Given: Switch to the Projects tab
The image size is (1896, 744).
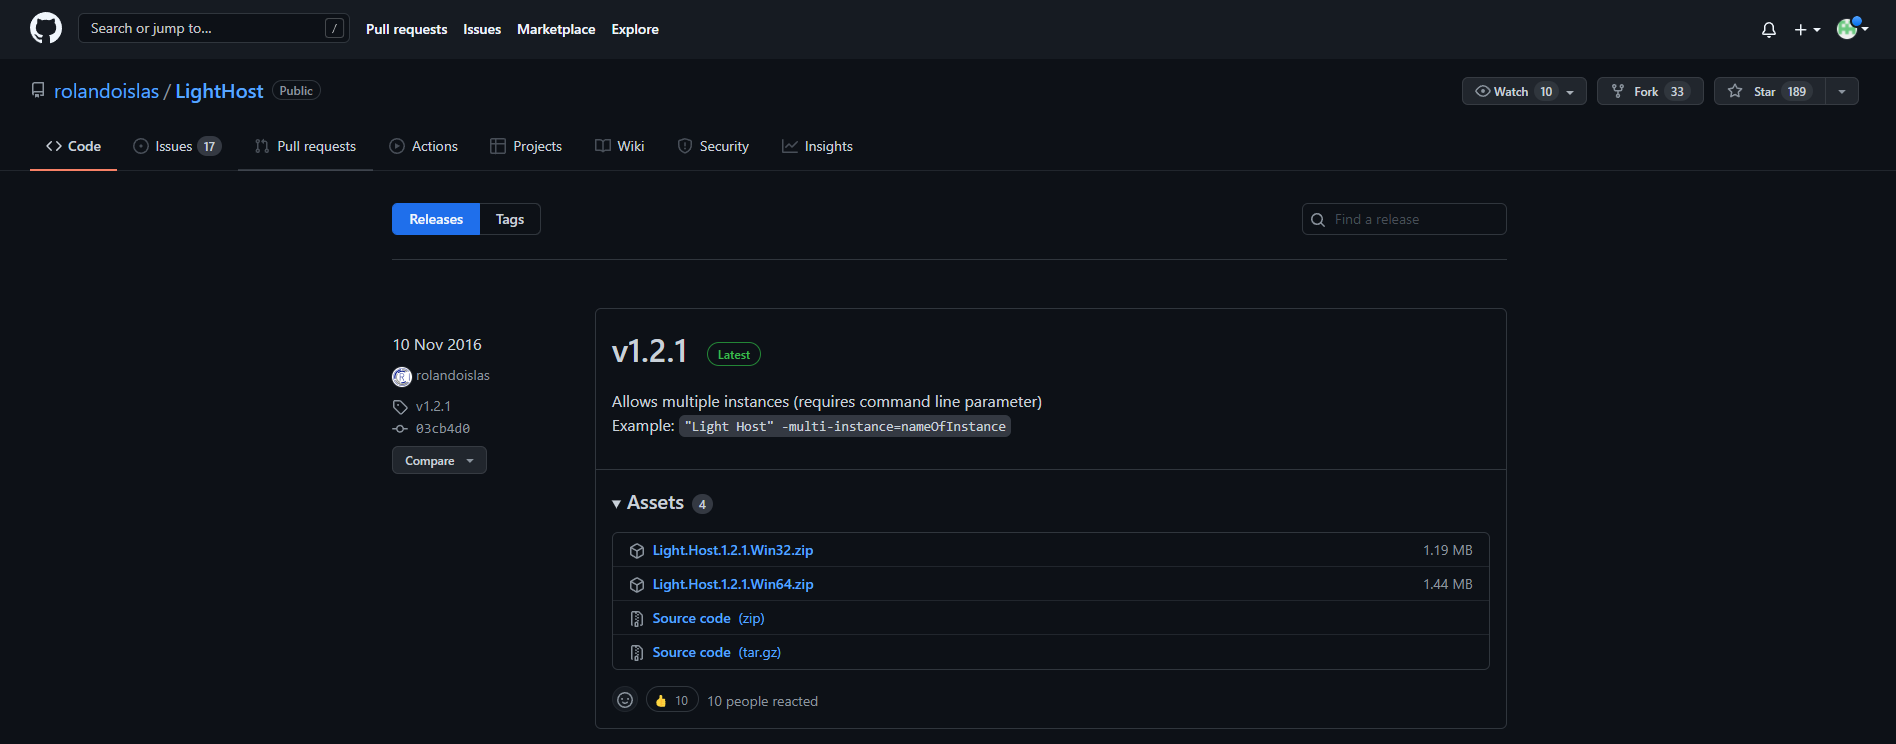Looking at the screenshot, I should click(x=526, y=146).
